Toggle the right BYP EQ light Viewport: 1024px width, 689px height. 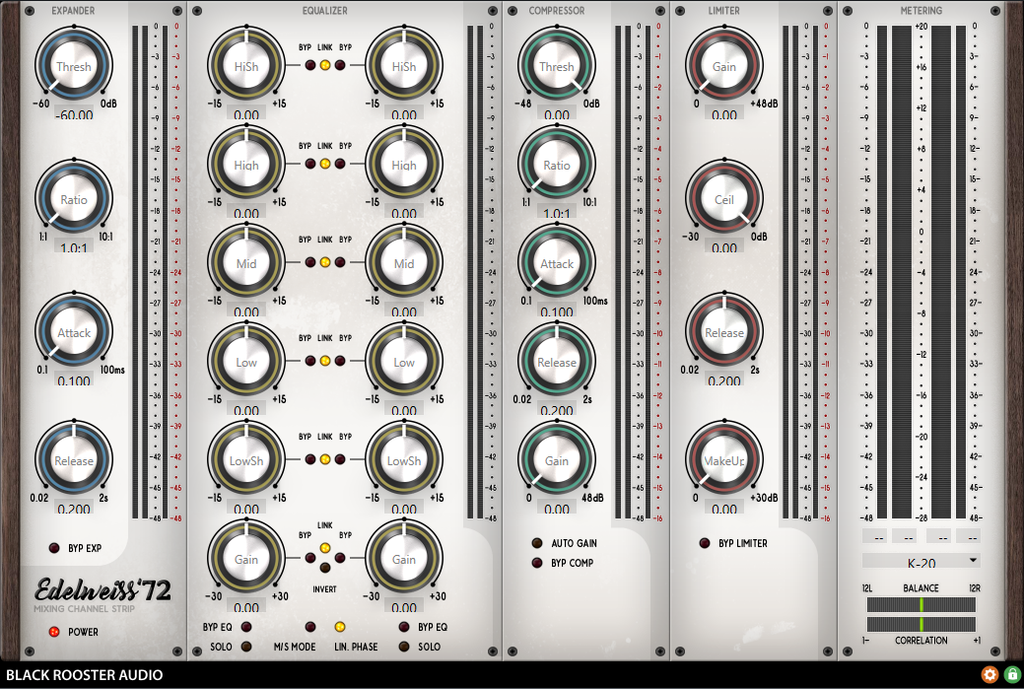pos(404,627)
